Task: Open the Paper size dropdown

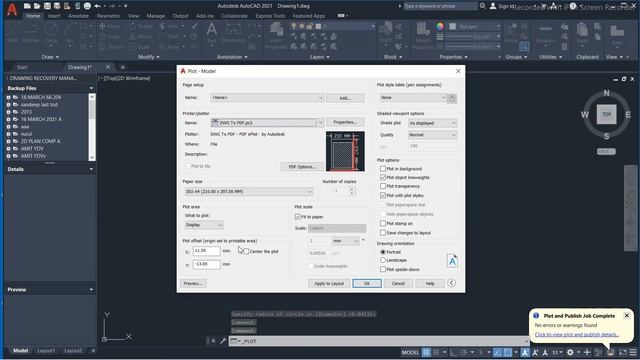Action: click(249, 191)
